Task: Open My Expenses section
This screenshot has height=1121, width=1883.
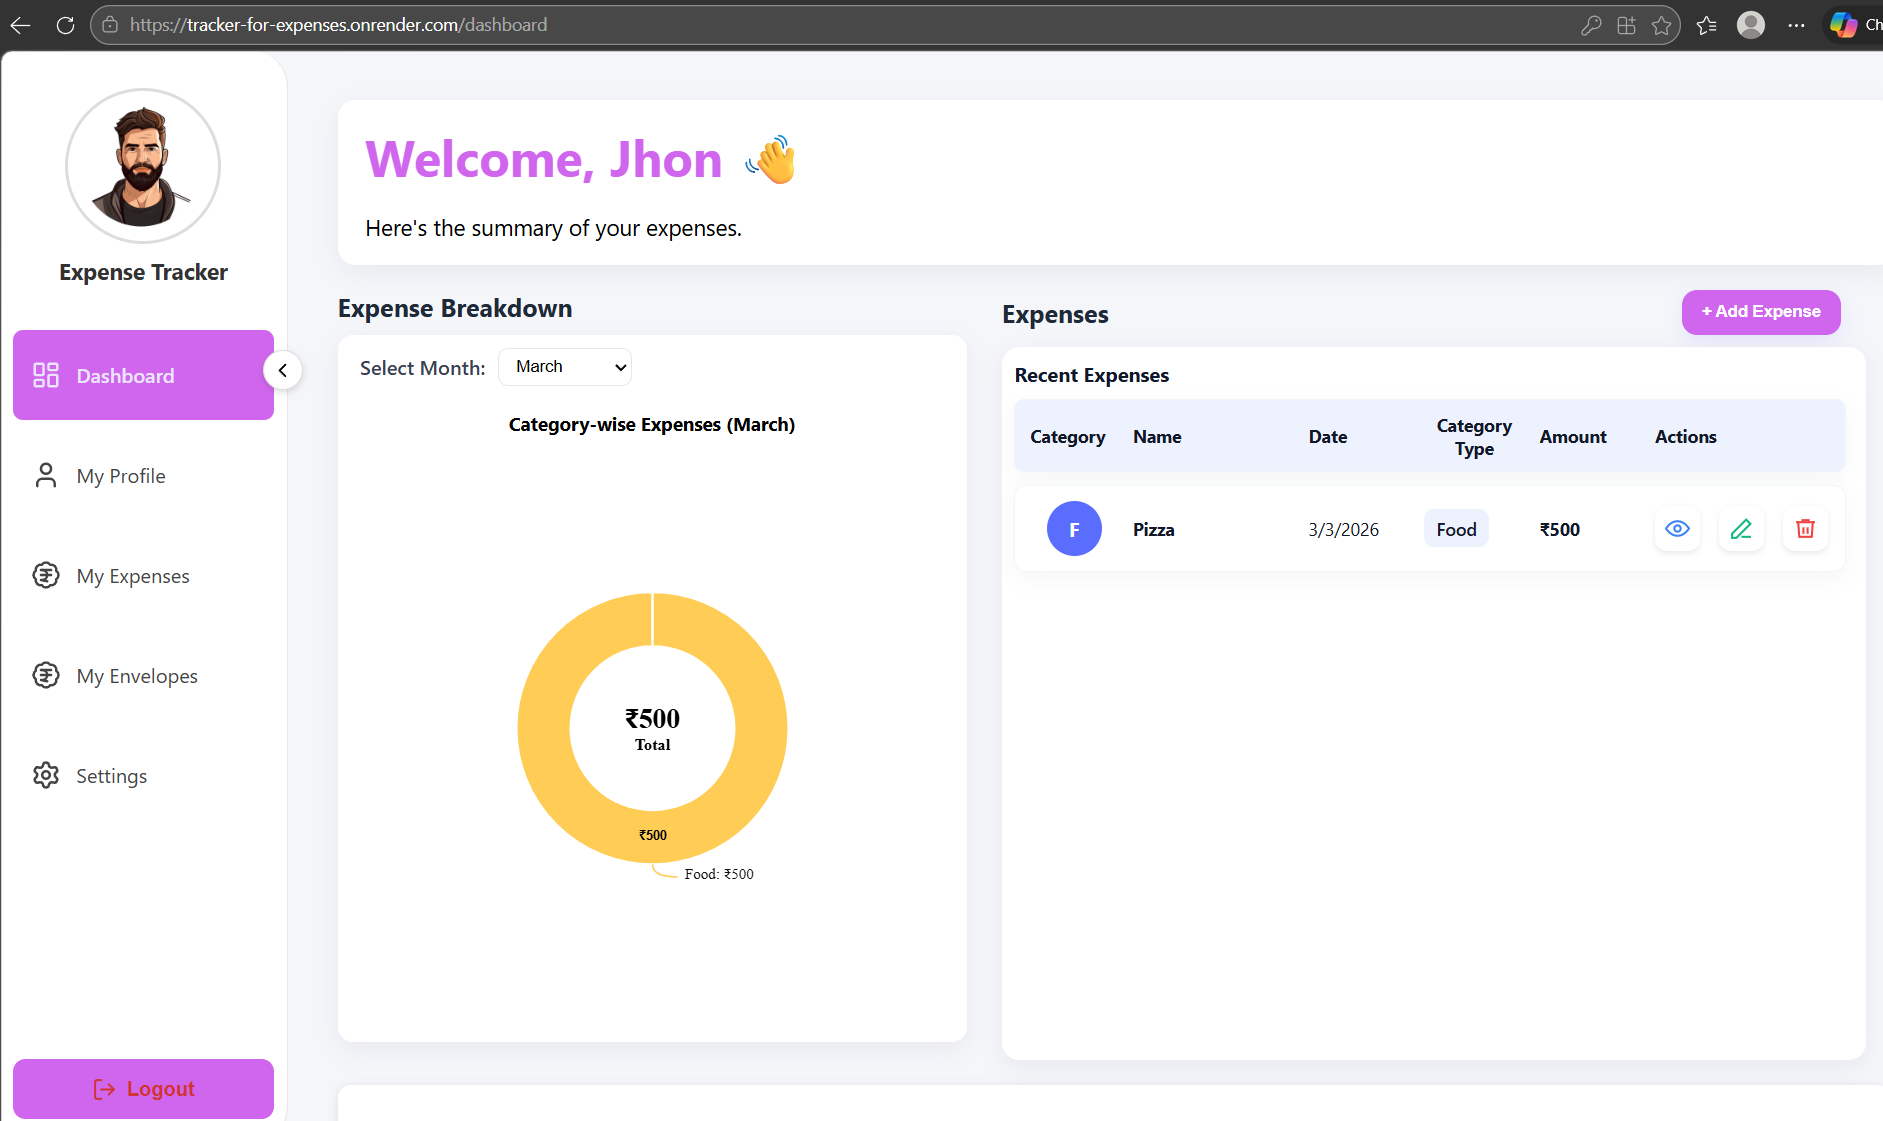Action: click(x=133, y=576)
